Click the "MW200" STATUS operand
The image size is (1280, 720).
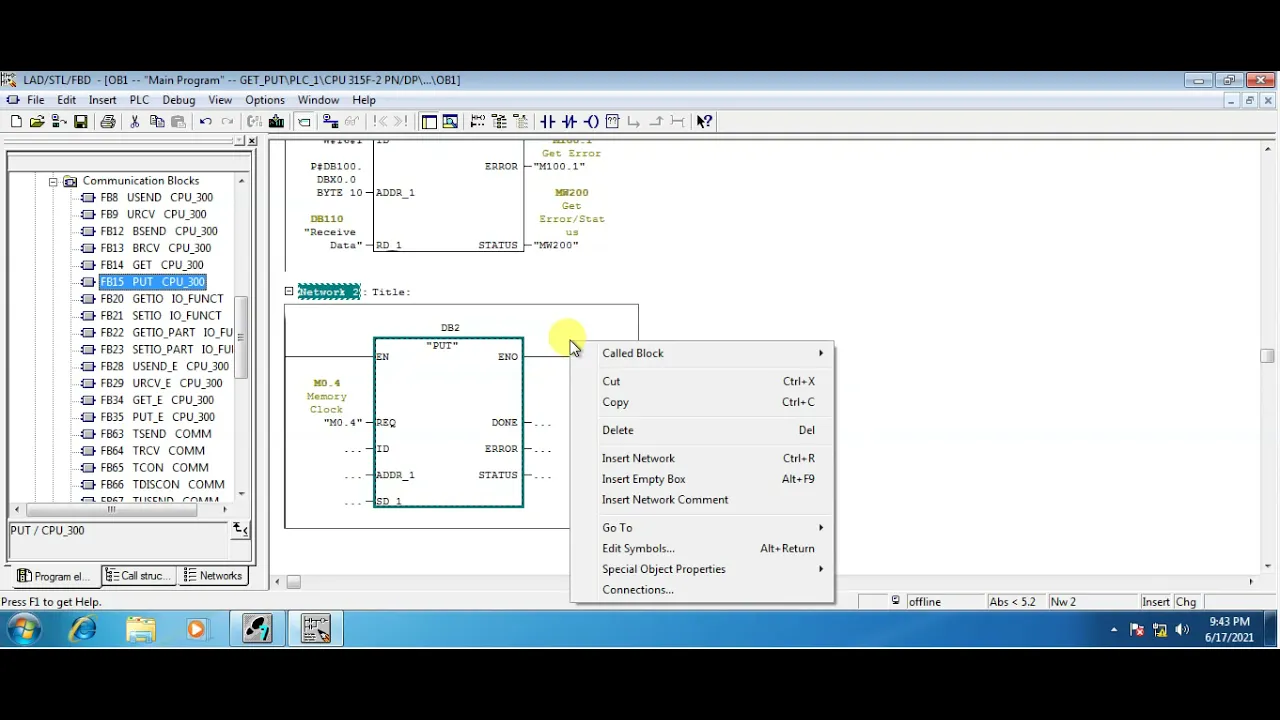click(x=556, y=245)
